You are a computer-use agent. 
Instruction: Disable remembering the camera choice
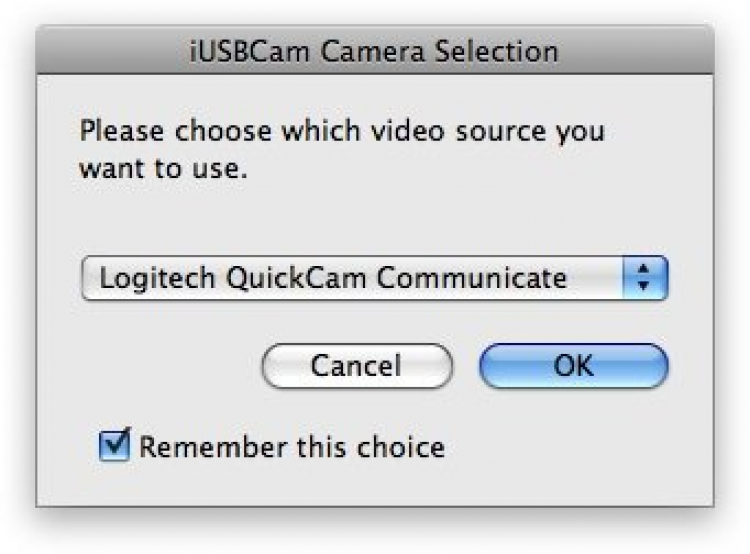116,445
